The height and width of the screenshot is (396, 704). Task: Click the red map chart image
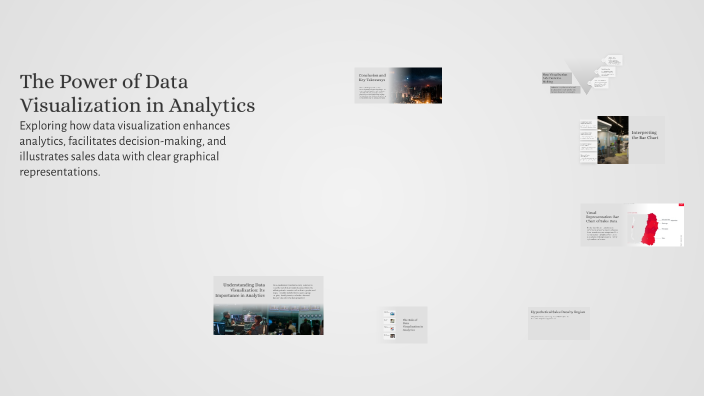pos(655,224)
